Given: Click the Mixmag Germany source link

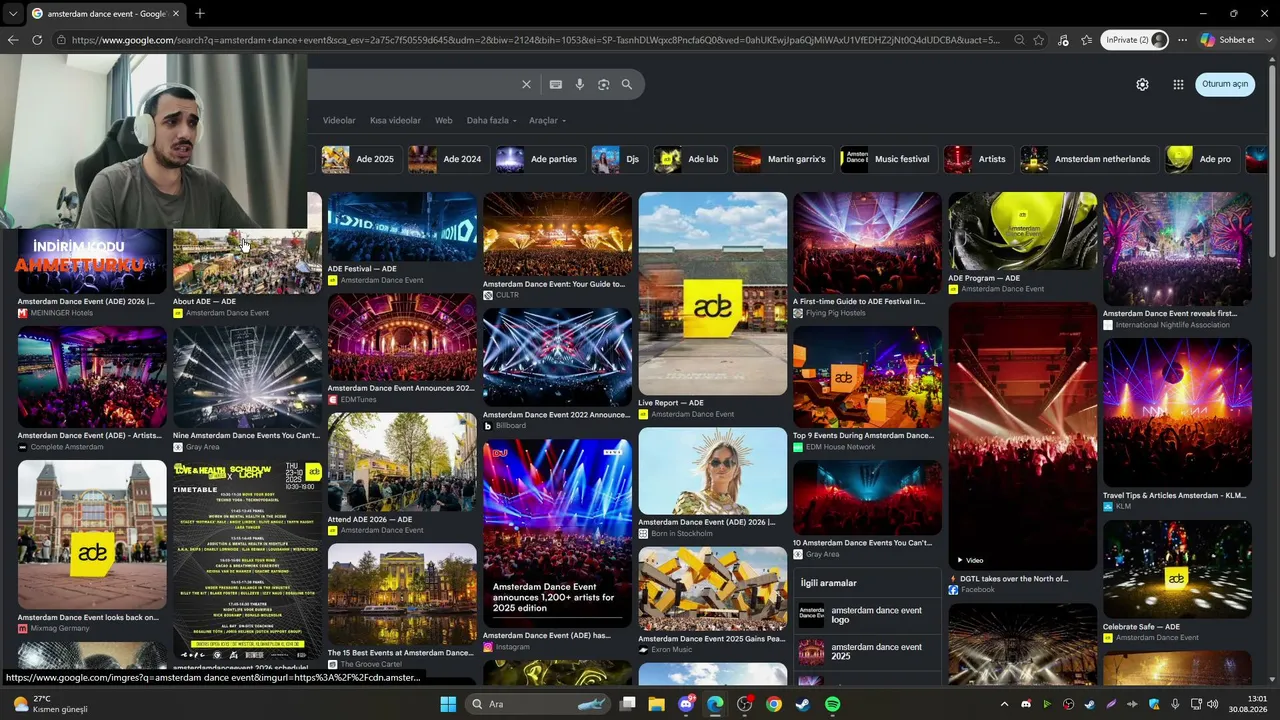Looking at the screenshot, I should tap(60, 629).
